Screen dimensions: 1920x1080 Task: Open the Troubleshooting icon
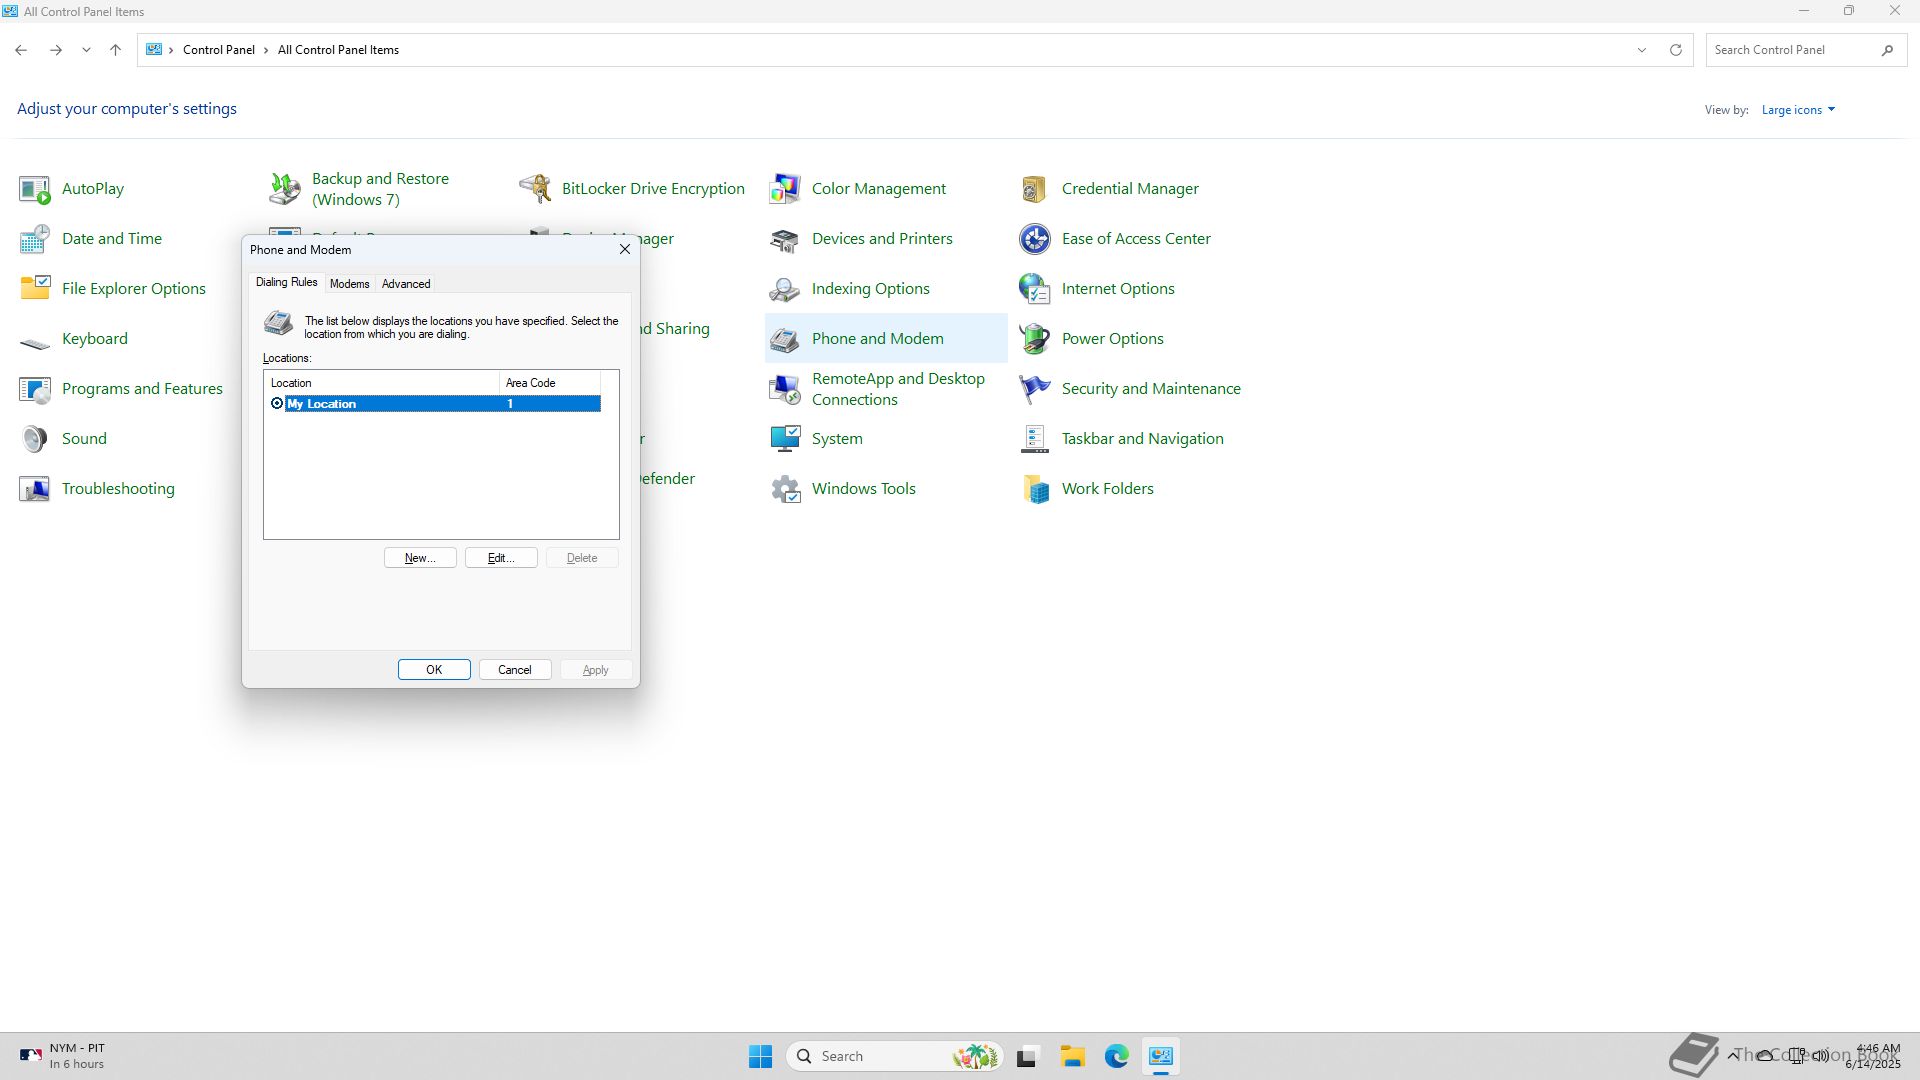point(35,489)
